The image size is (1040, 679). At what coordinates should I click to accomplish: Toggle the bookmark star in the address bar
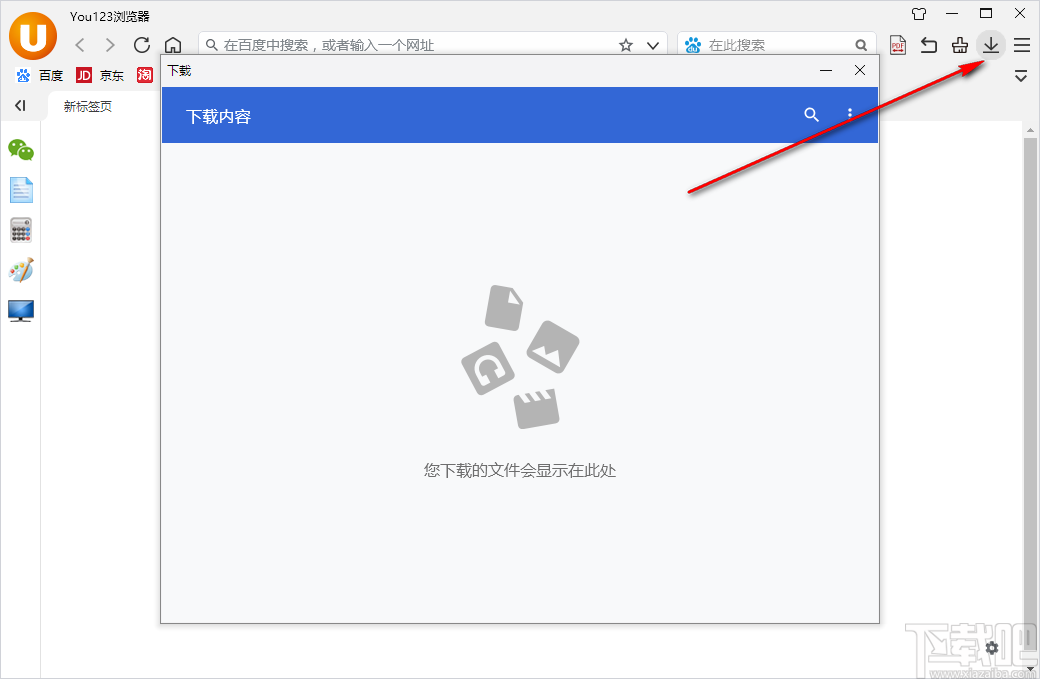coord(625,45)
